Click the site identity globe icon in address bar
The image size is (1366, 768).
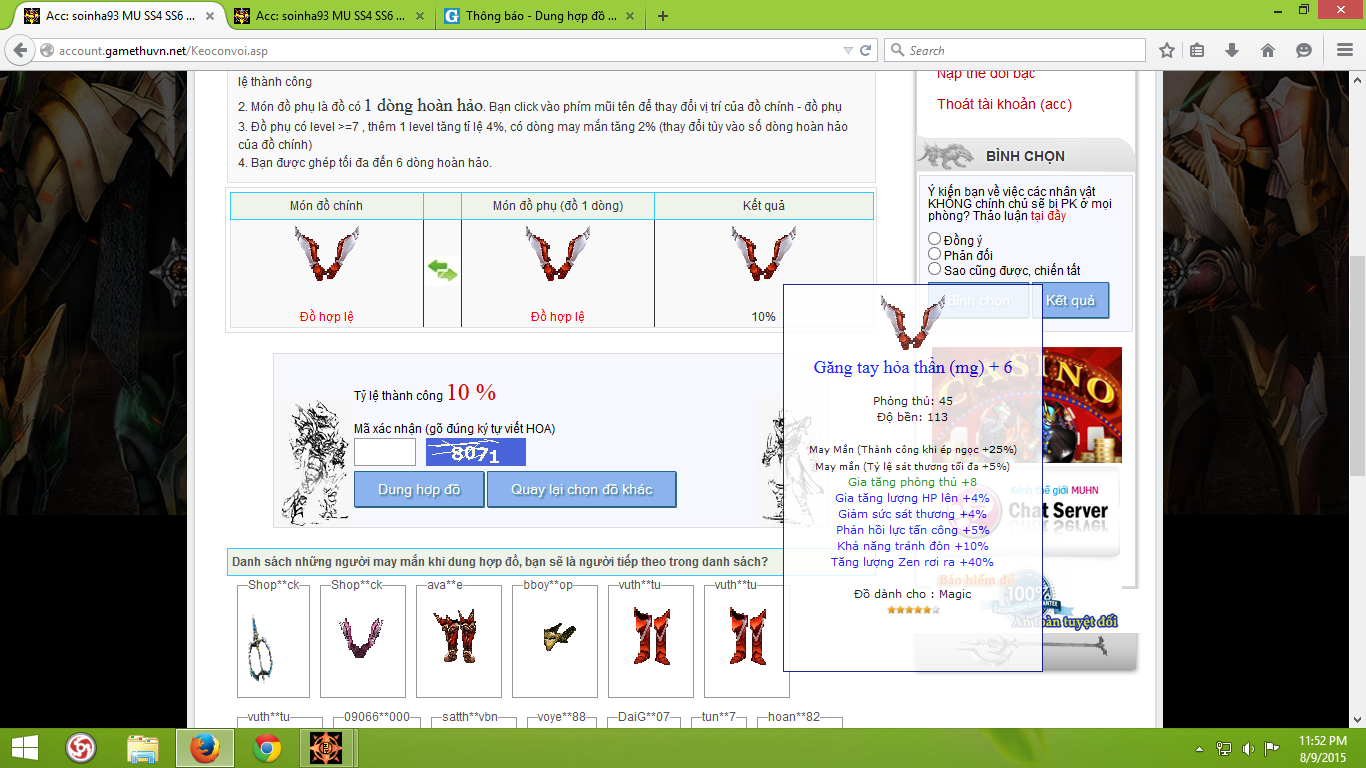[47, 50]
